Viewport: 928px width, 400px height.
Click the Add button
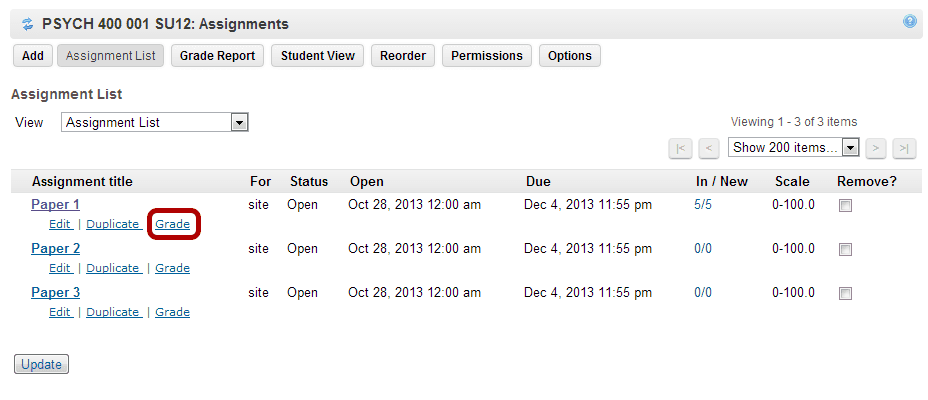click(33, 56)
